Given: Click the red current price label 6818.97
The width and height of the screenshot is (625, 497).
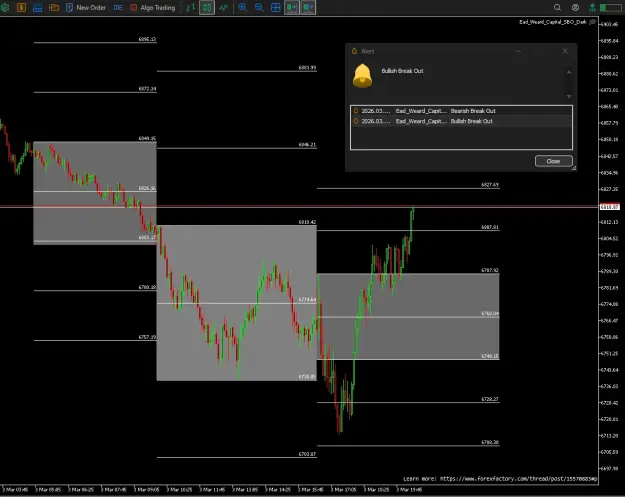Looking at the screenshot, I should pyautogui.click(x=610, y=207).
